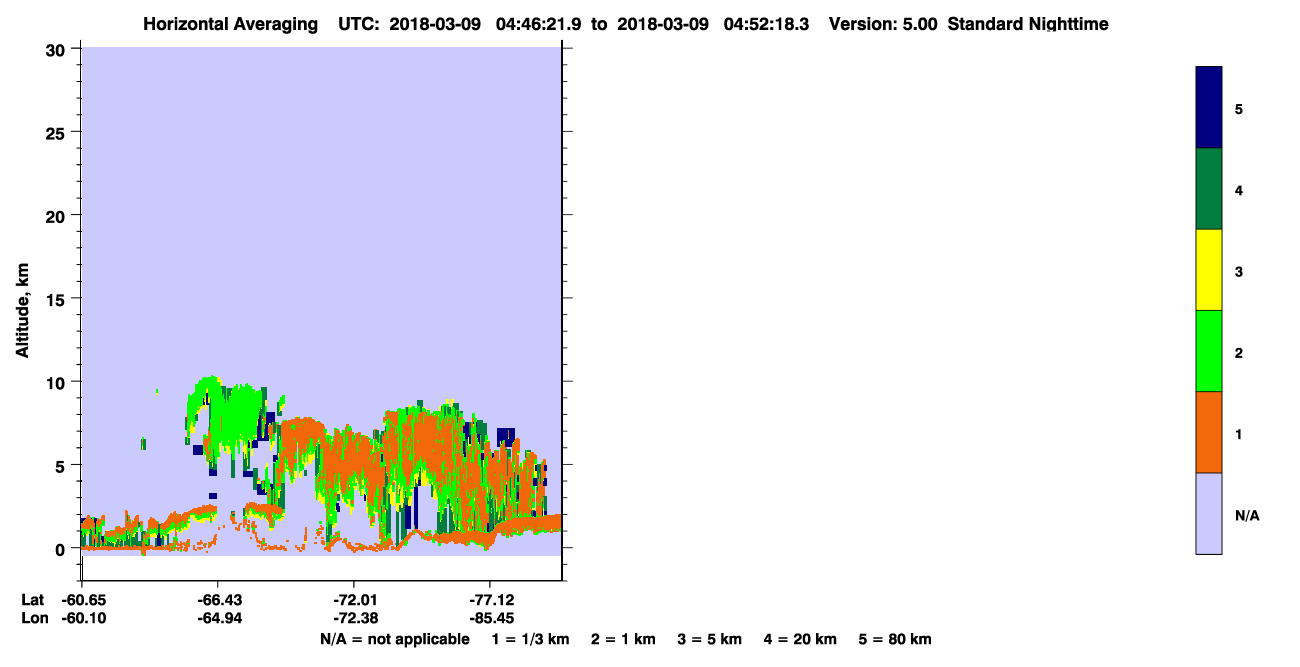
Task: Click the latitude value '-66.43'
Action: [x=218, y=600]
